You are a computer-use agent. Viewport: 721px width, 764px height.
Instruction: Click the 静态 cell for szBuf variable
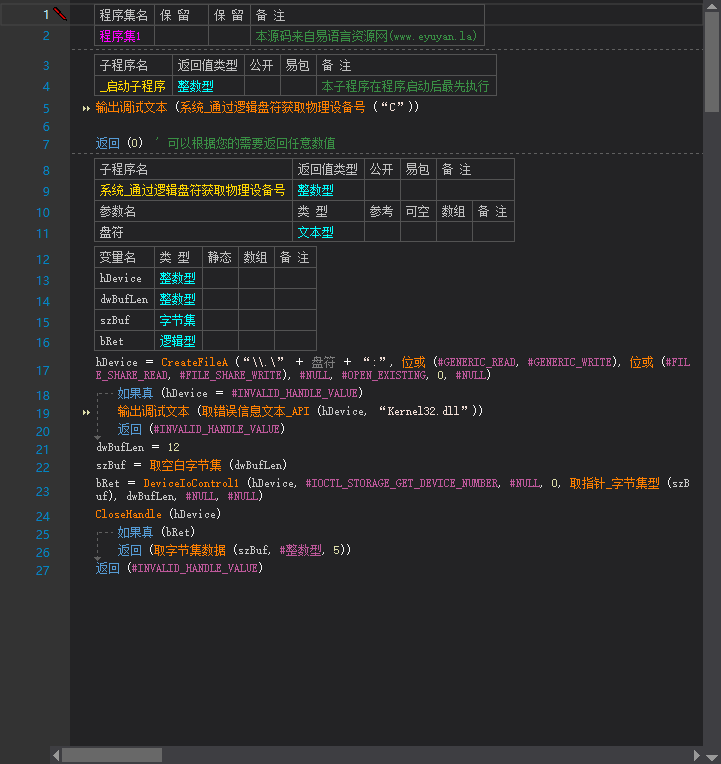[220, 320]
